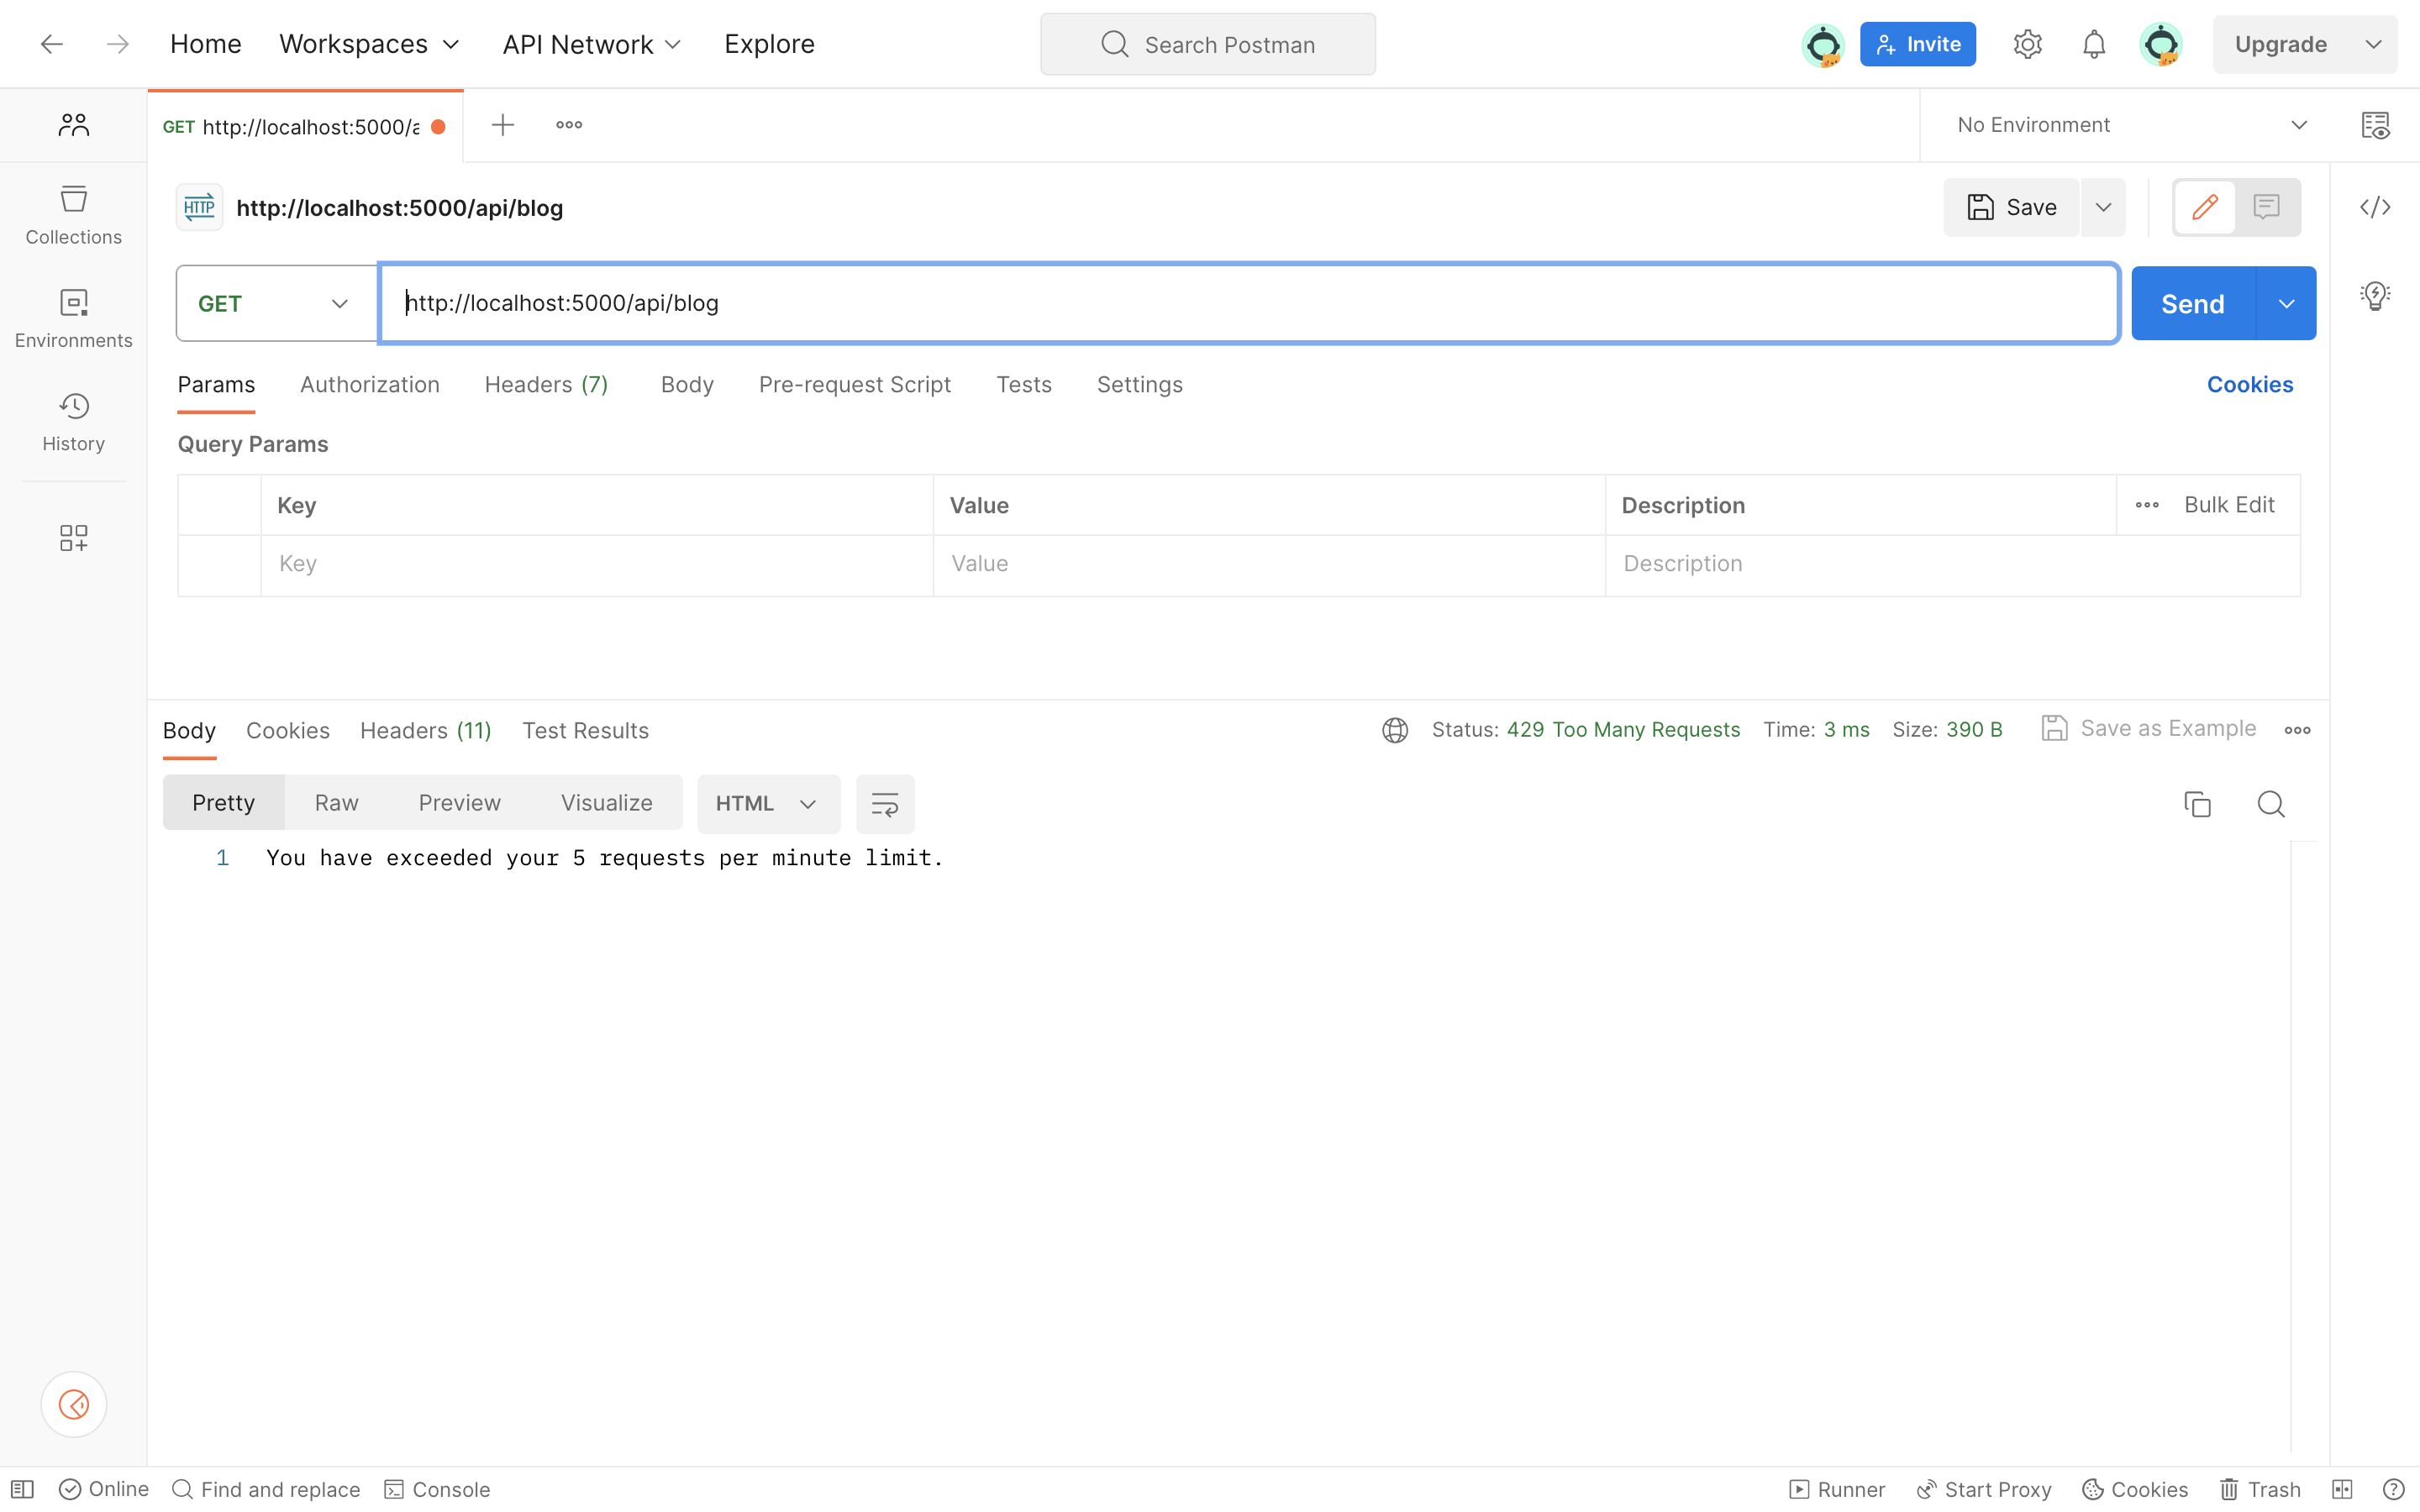Open the Settings gear icon
The image size is (2420, 1512).
[x=2027, y=44]
